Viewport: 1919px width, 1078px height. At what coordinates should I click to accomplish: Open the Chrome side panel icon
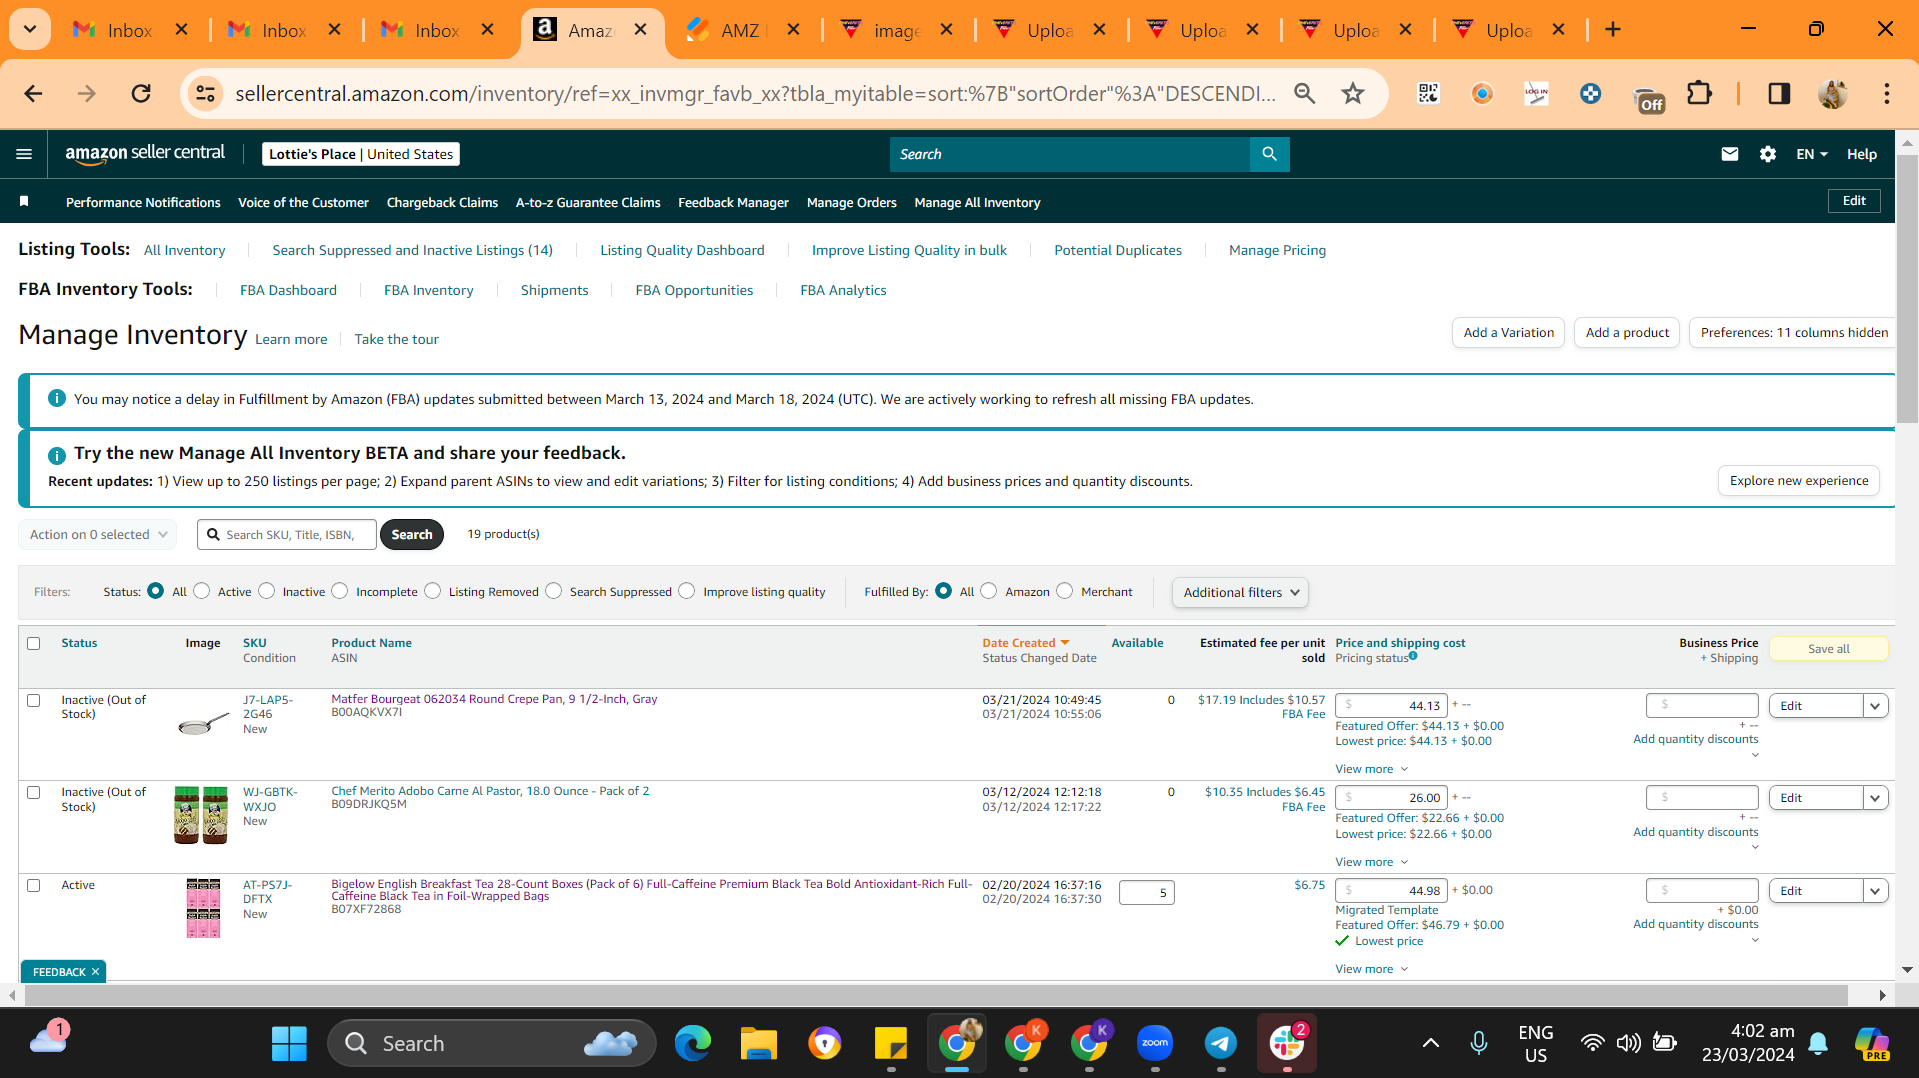tap(1779, 94)
